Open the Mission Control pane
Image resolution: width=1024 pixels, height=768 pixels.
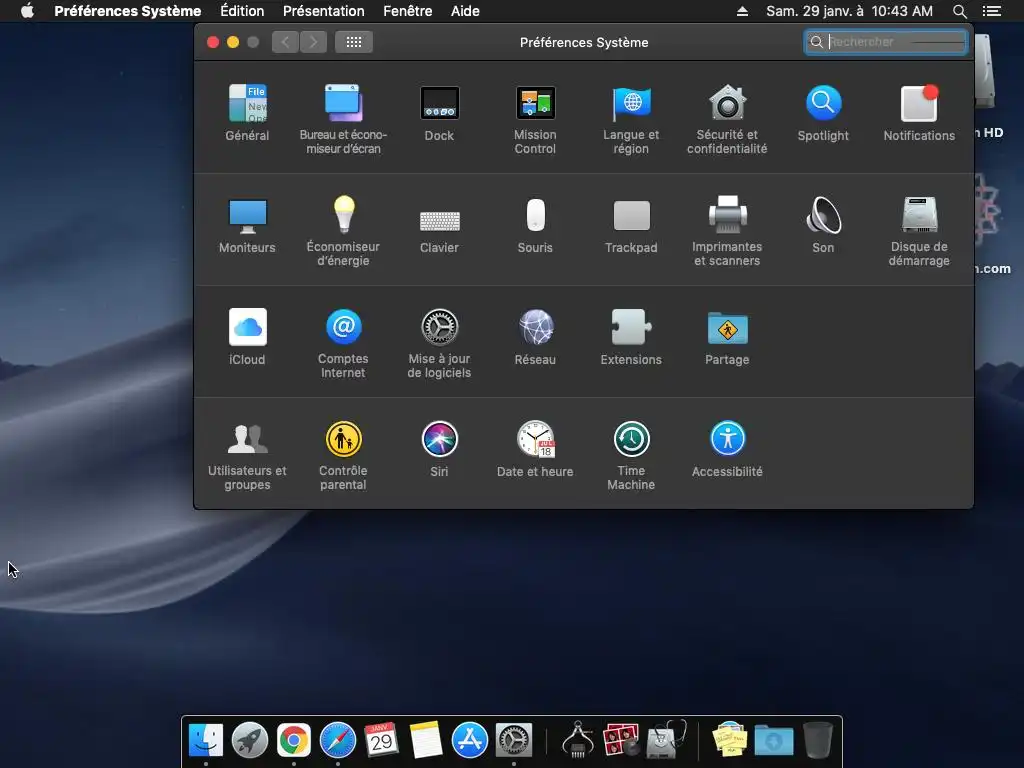pos(535,119)
